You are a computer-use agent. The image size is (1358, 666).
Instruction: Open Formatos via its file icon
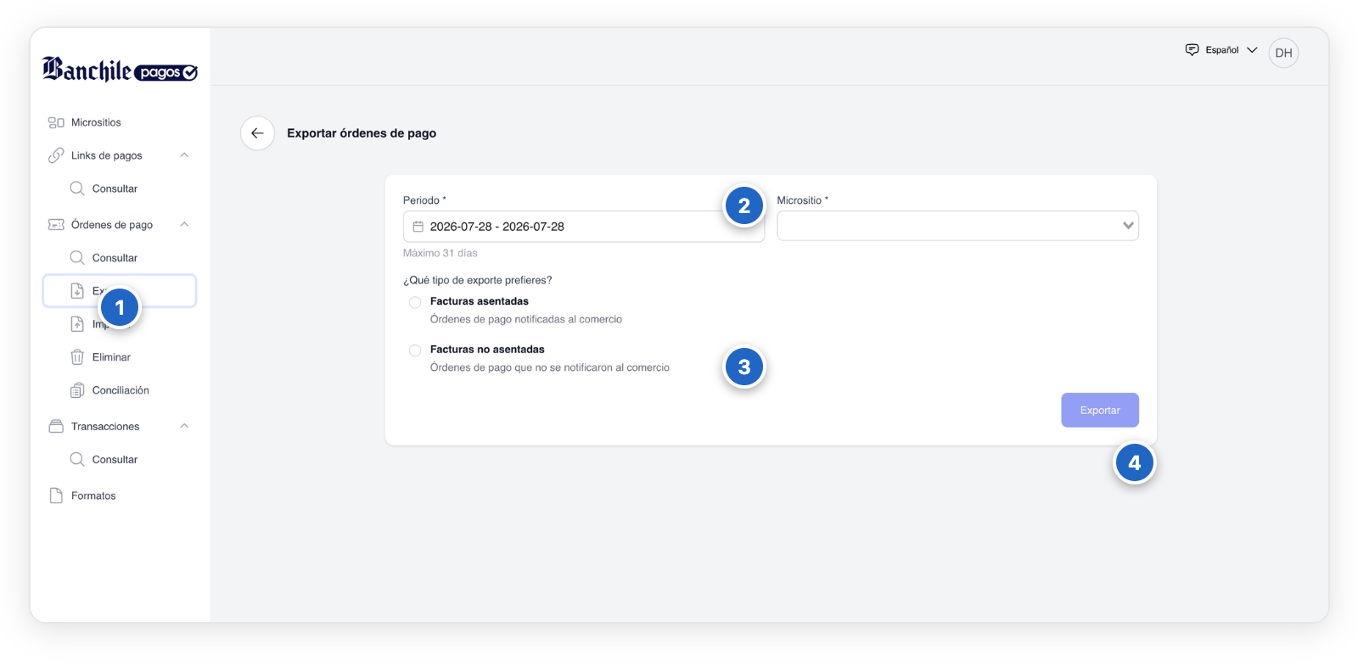tap(56, 496)
